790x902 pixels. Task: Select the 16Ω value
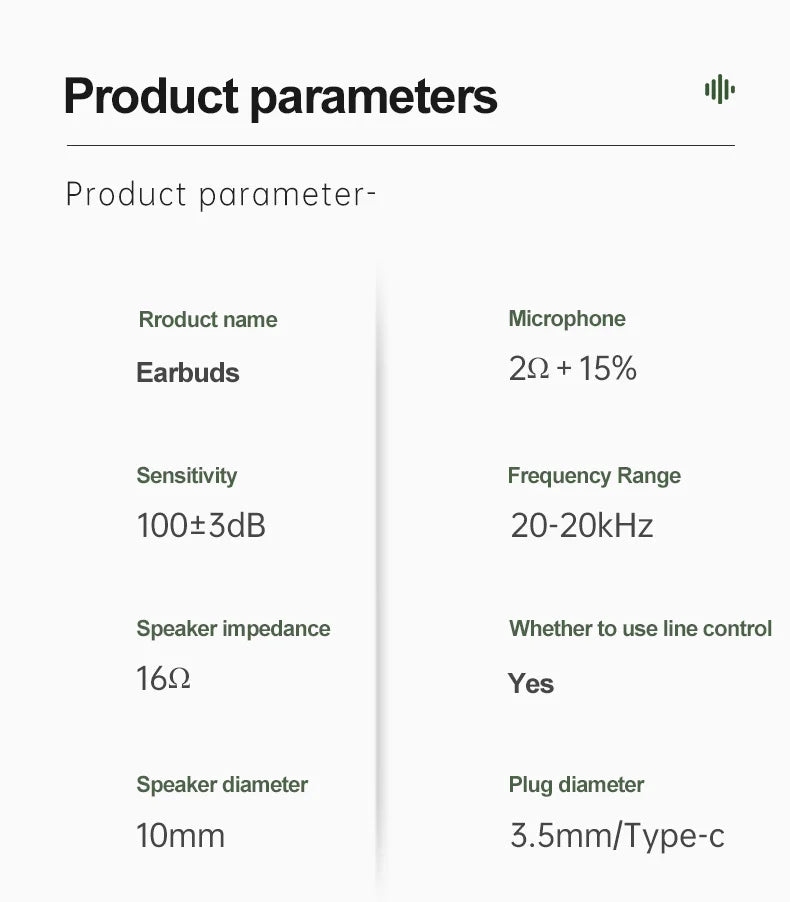click(163, 678)
